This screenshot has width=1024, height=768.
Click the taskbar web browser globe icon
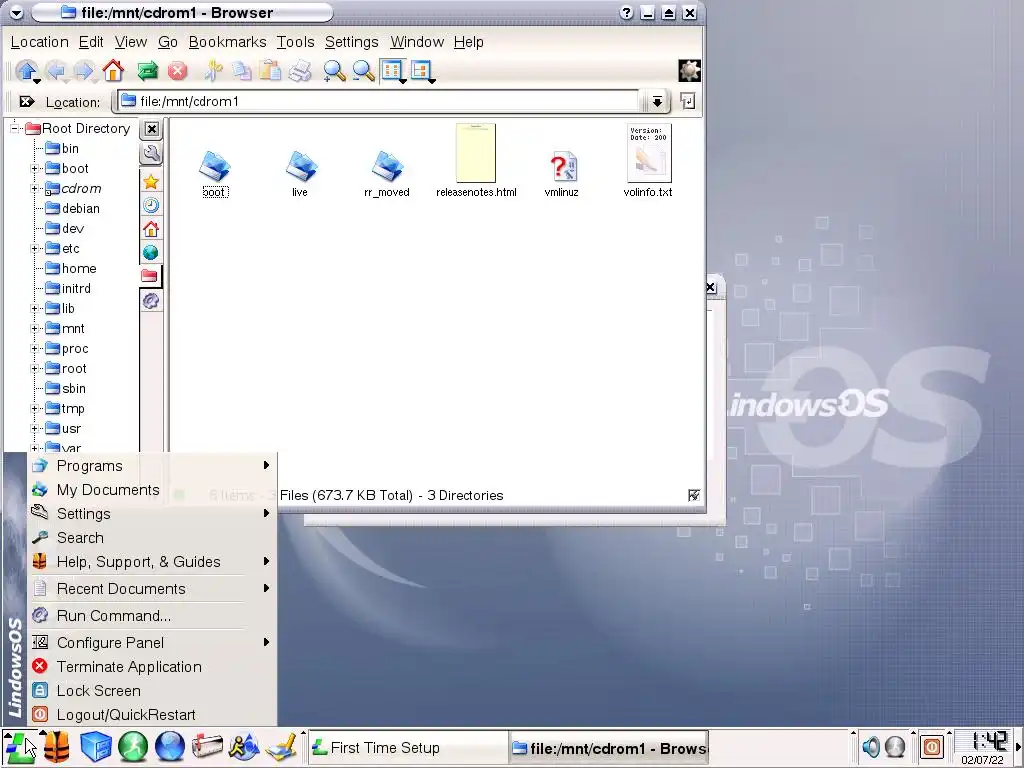pos(170,746)
